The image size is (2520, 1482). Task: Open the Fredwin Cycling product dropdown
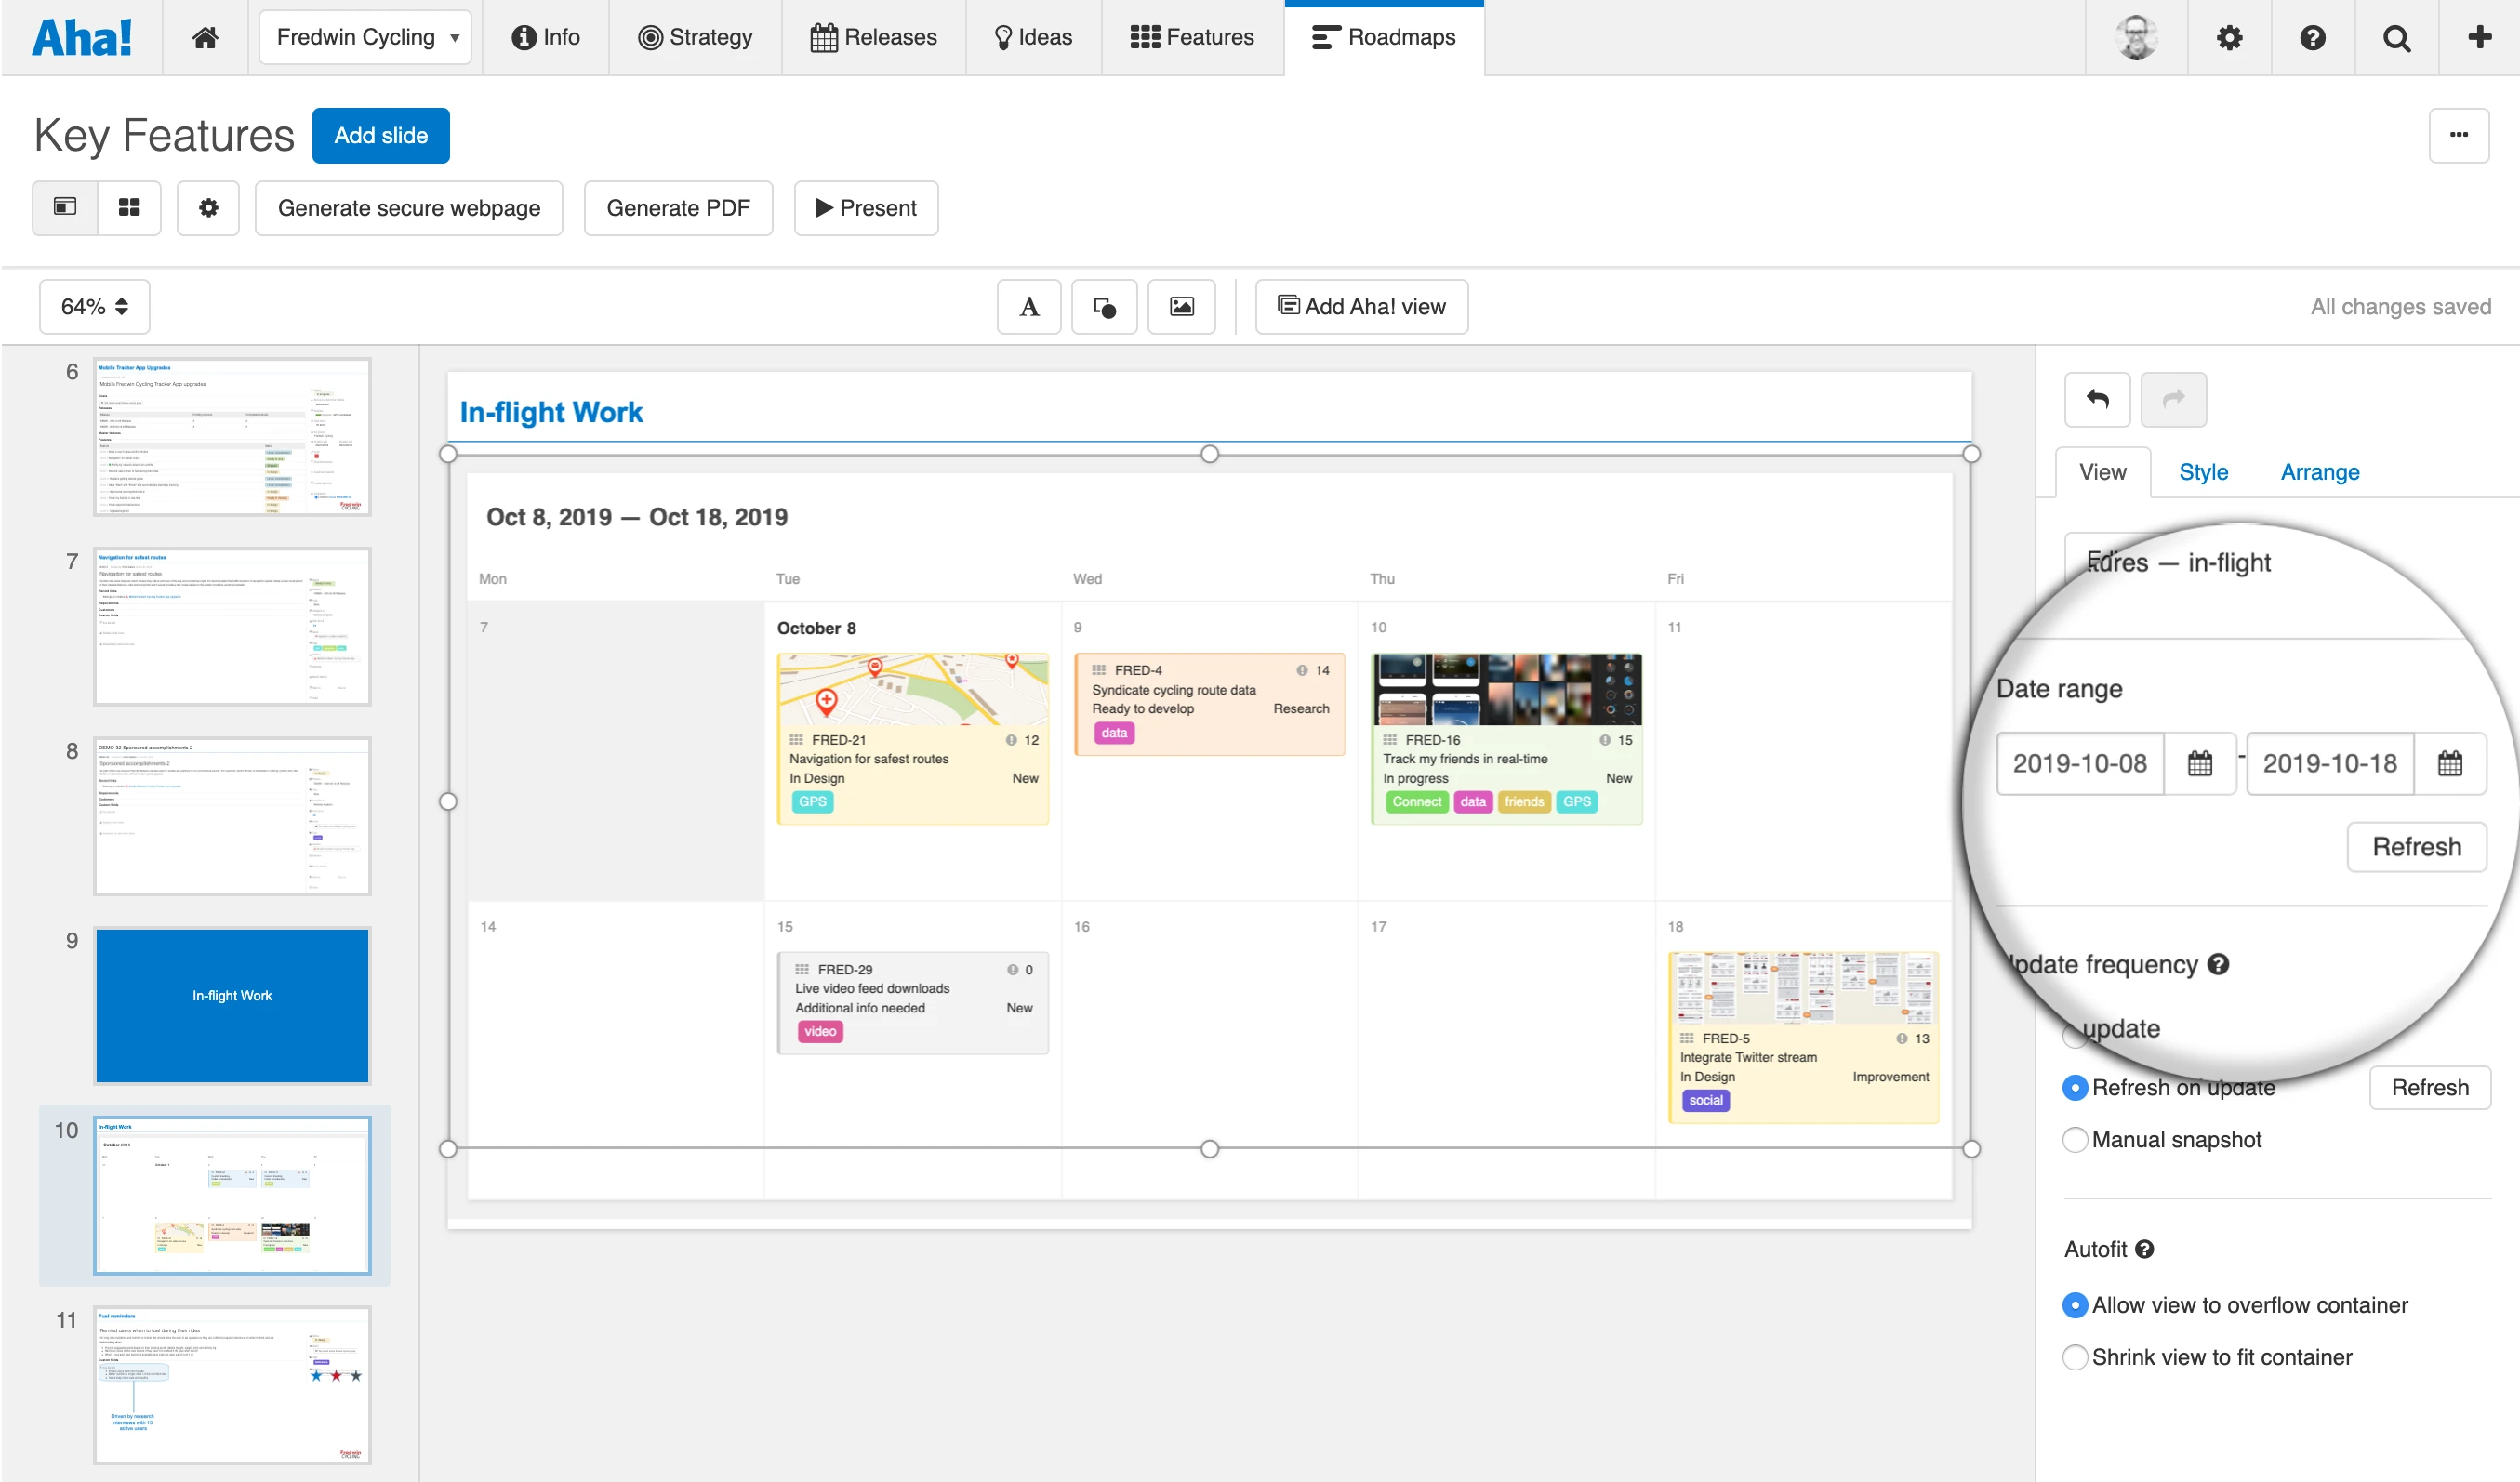365,37
